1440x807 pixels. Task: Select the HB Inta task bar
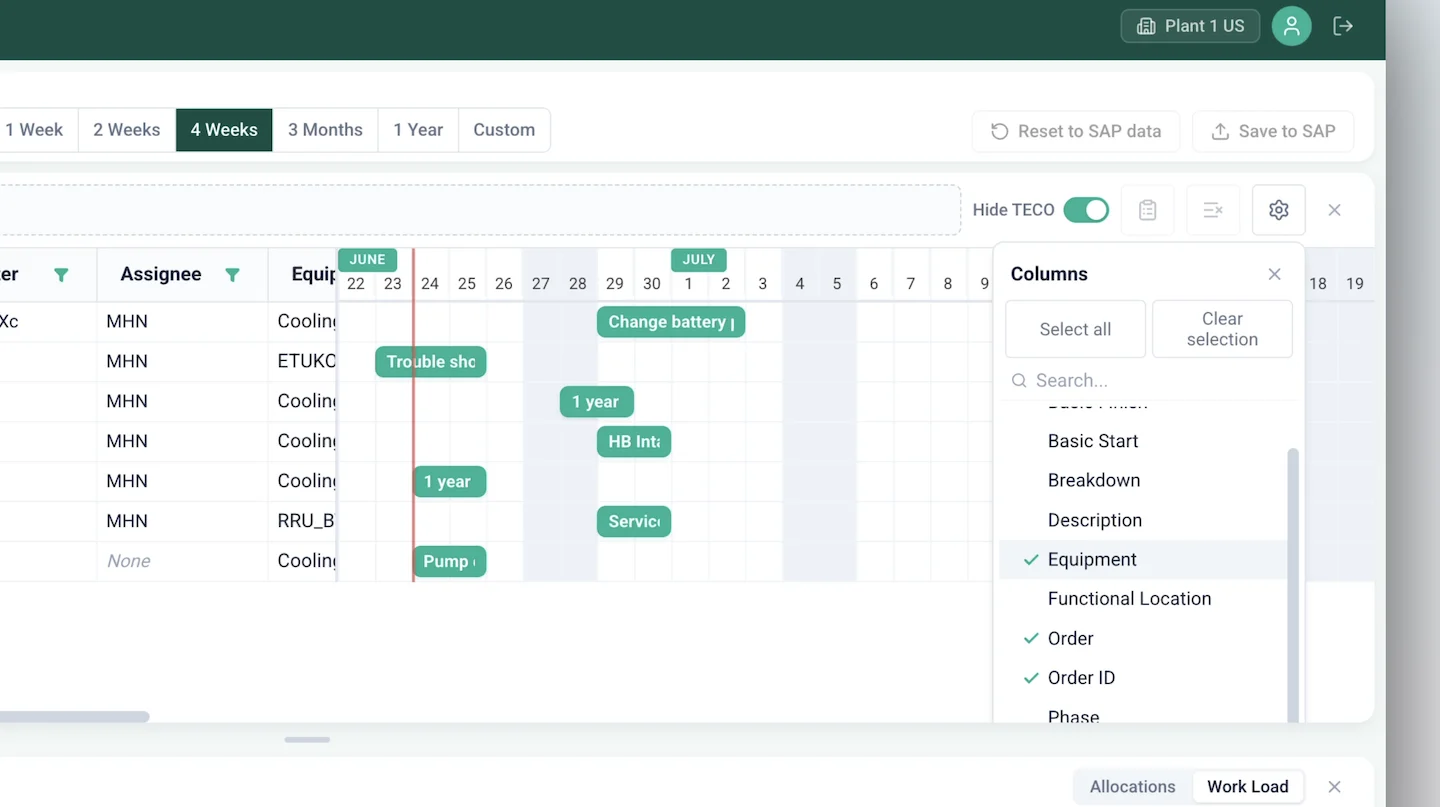tap(634, 442)
